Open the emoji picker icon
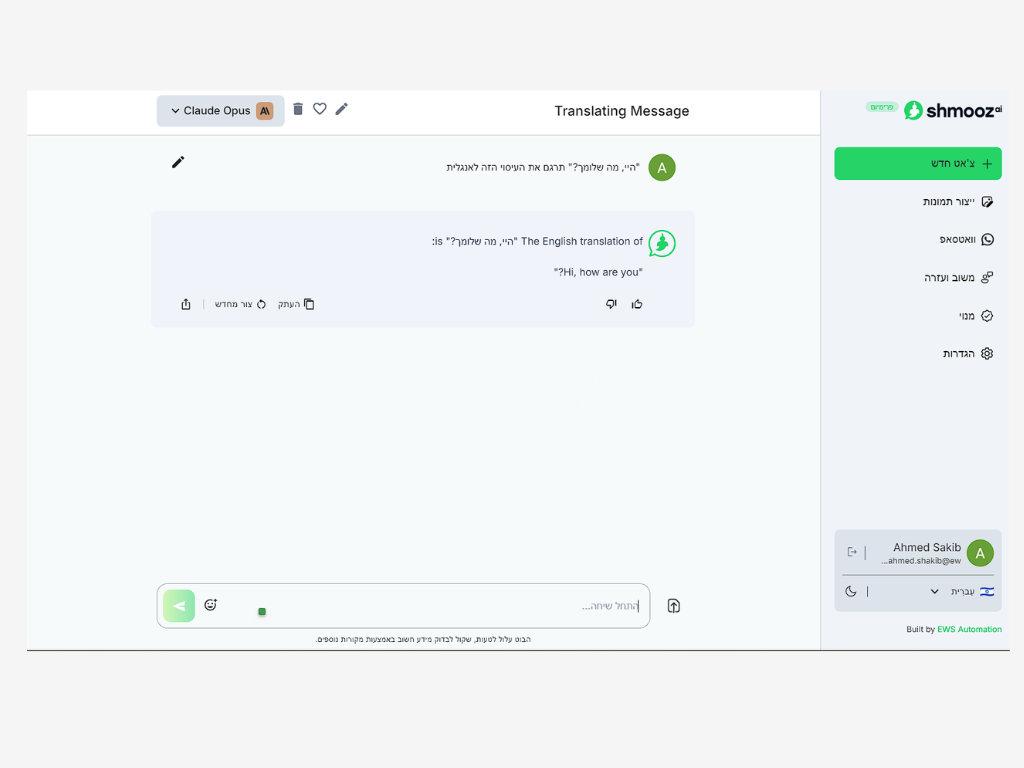 click(x=210, y=605)
